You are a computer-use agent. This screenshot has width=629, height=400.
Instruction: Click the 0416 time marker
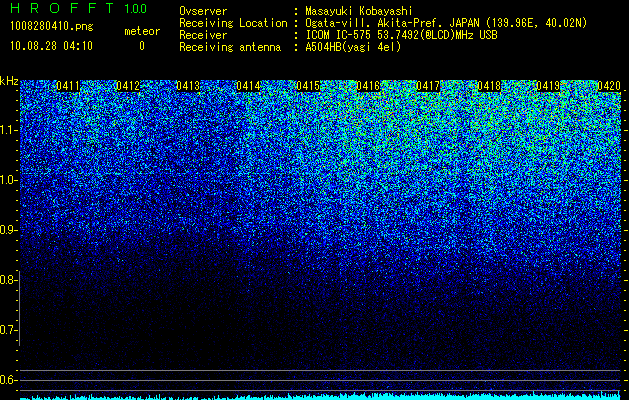[368, 86]
